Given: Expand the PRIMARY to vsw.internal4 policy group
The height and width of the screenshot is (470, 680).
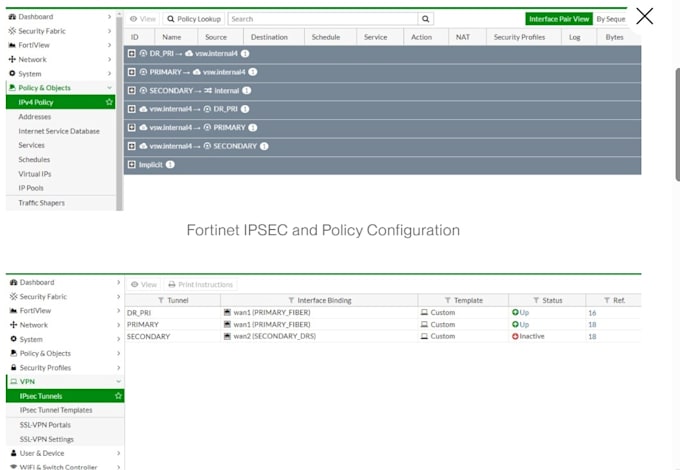Looking at the screenshot, I should (132, 72).
